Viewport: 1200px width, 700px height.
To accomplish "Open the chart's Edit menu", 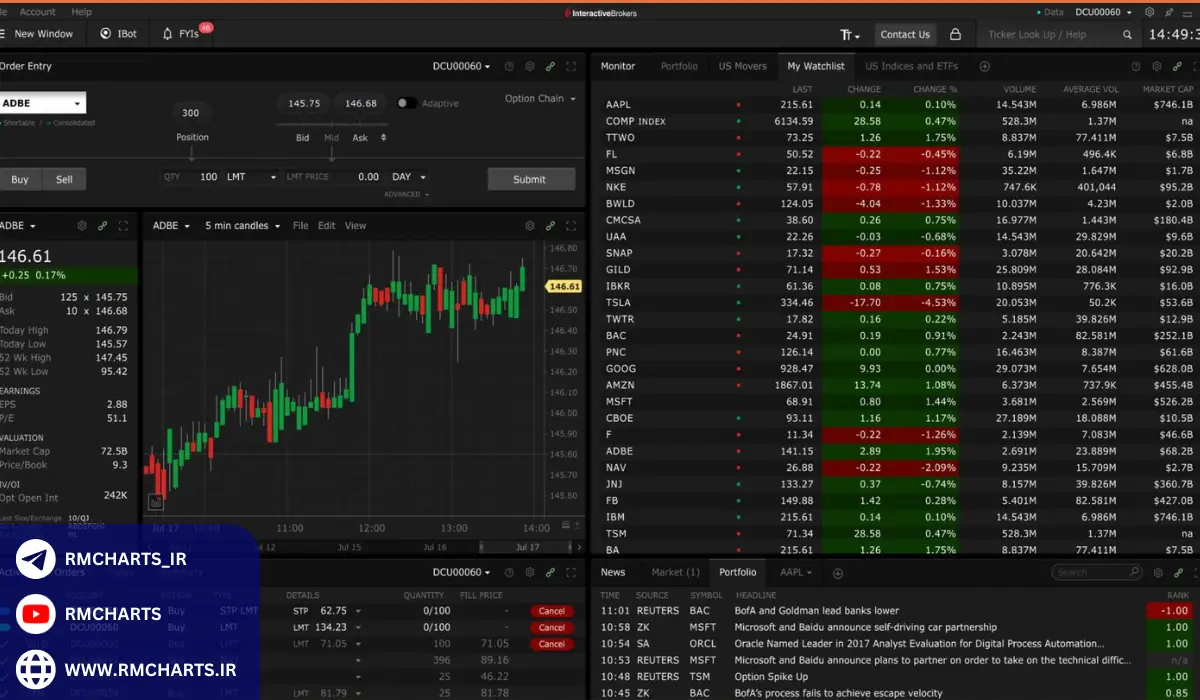I will click(x=326, y=226).
